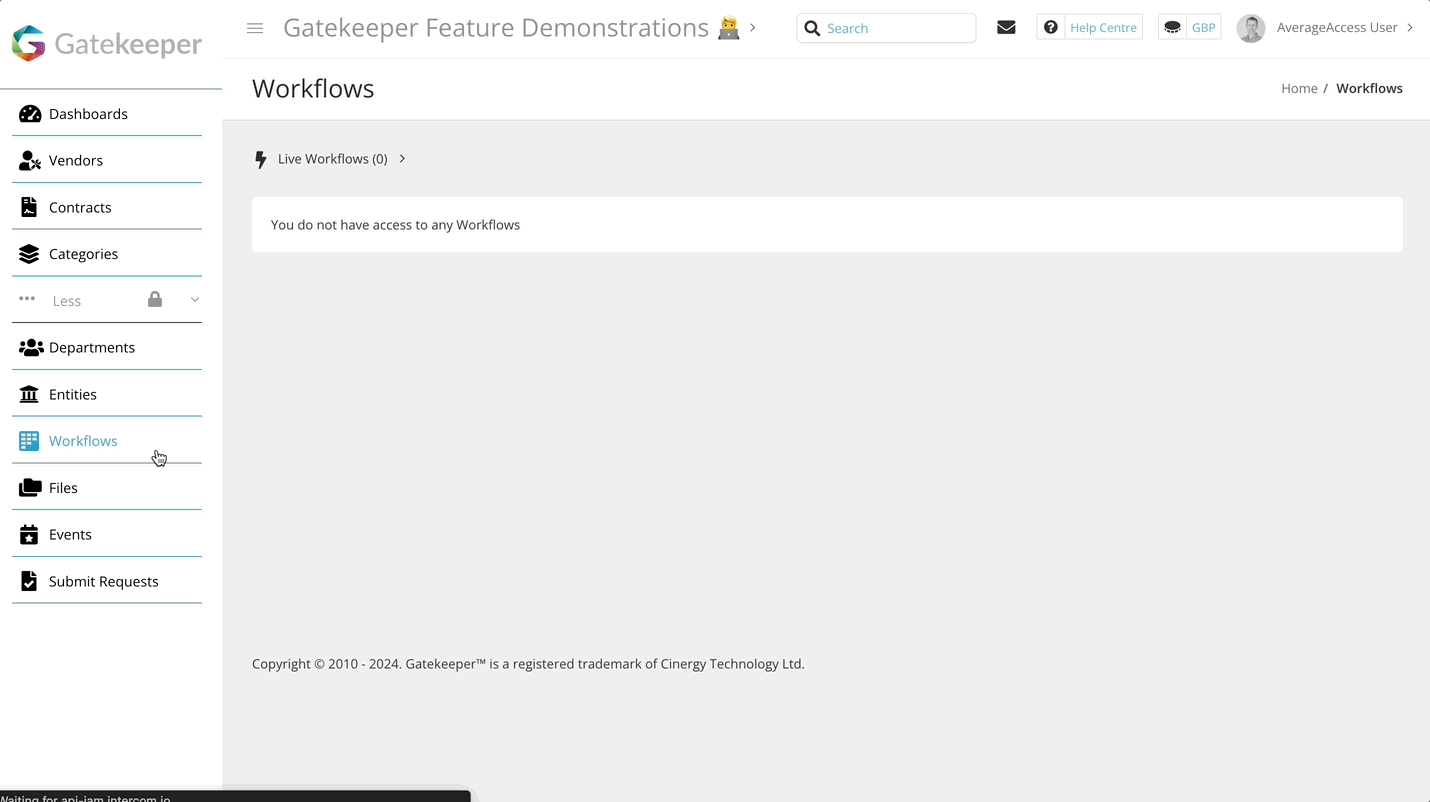Click the Contracts document icon
Viewport: 1430px width, 802px height.
coord(29,207)
